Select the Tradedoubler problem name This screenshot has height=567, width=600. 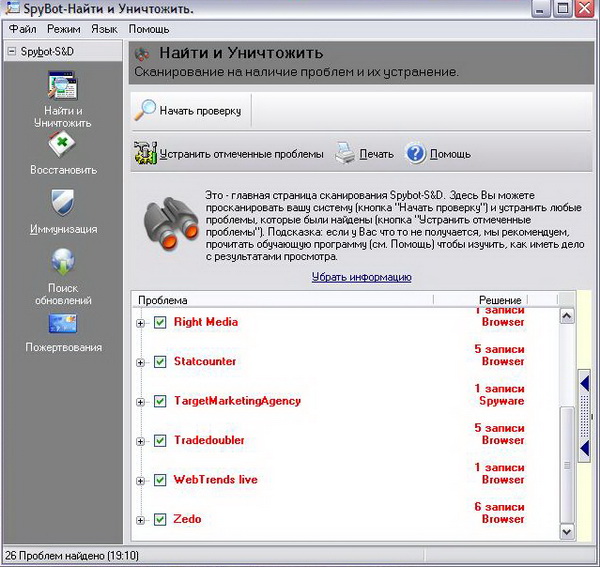(209, 440)
